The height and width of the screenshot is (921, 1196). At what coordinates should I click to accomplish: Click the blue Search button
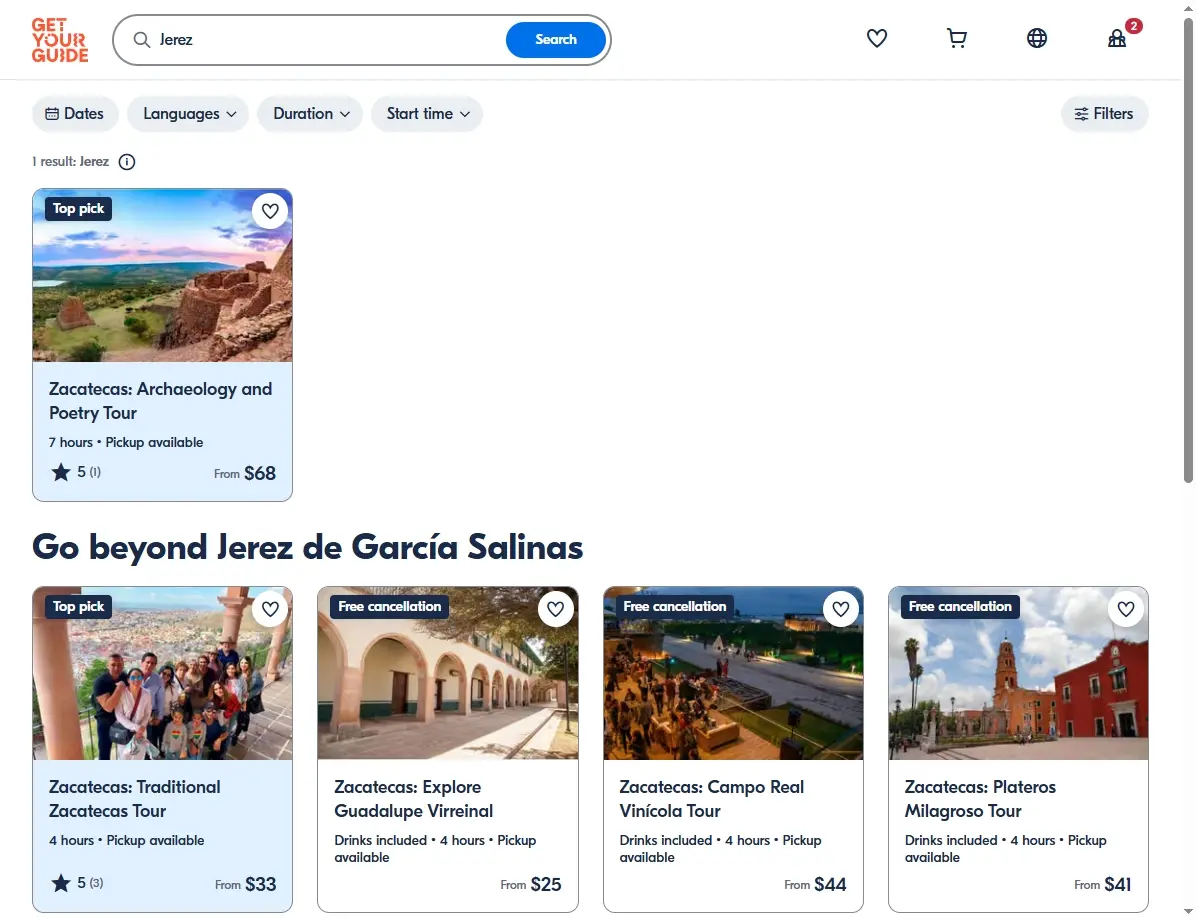556,40
